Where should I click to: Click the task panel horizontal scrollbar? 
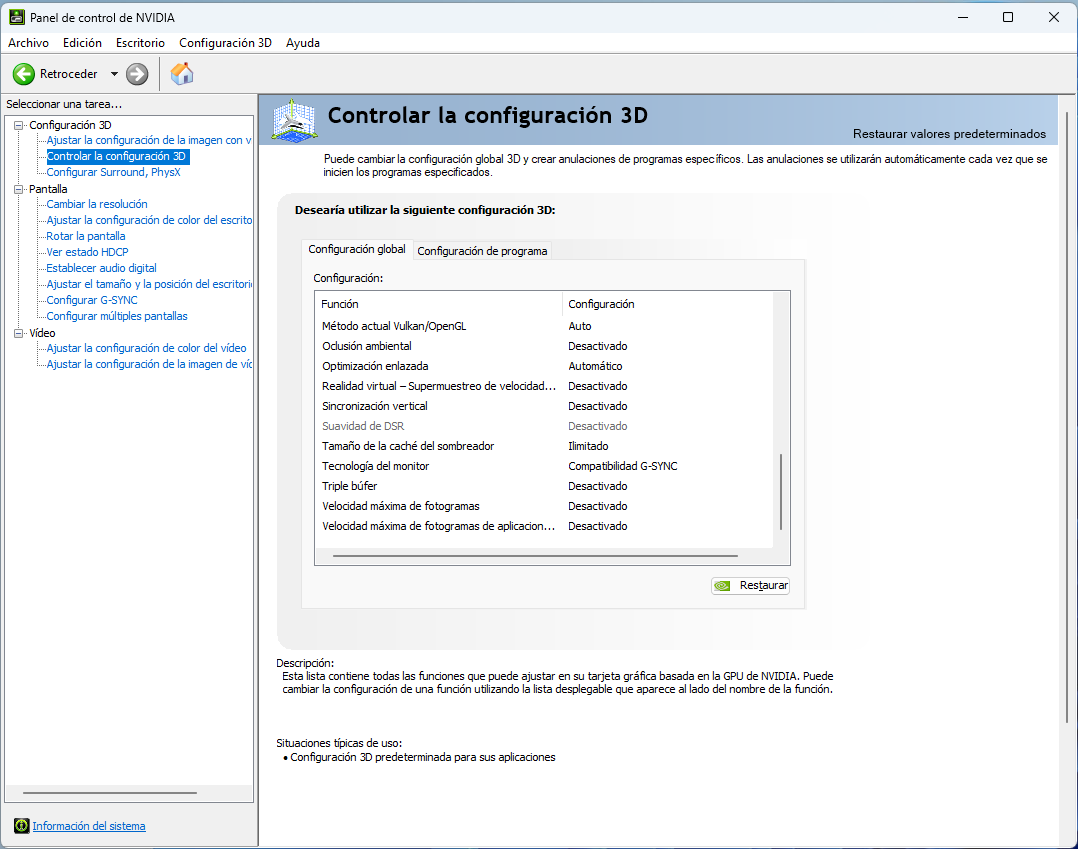pyautogui.click(x=110, y=793)
